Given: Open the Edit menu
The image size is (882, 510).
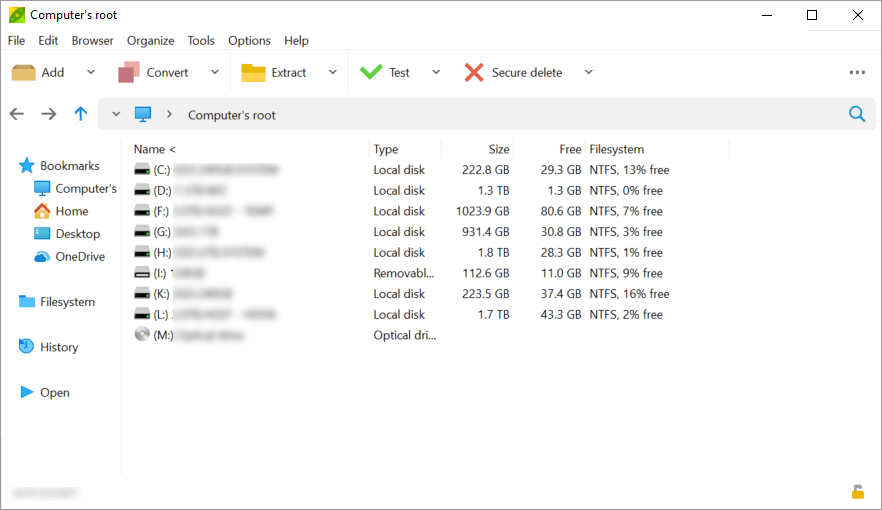Looking at the screenshot, I should [x=48, y=40].
